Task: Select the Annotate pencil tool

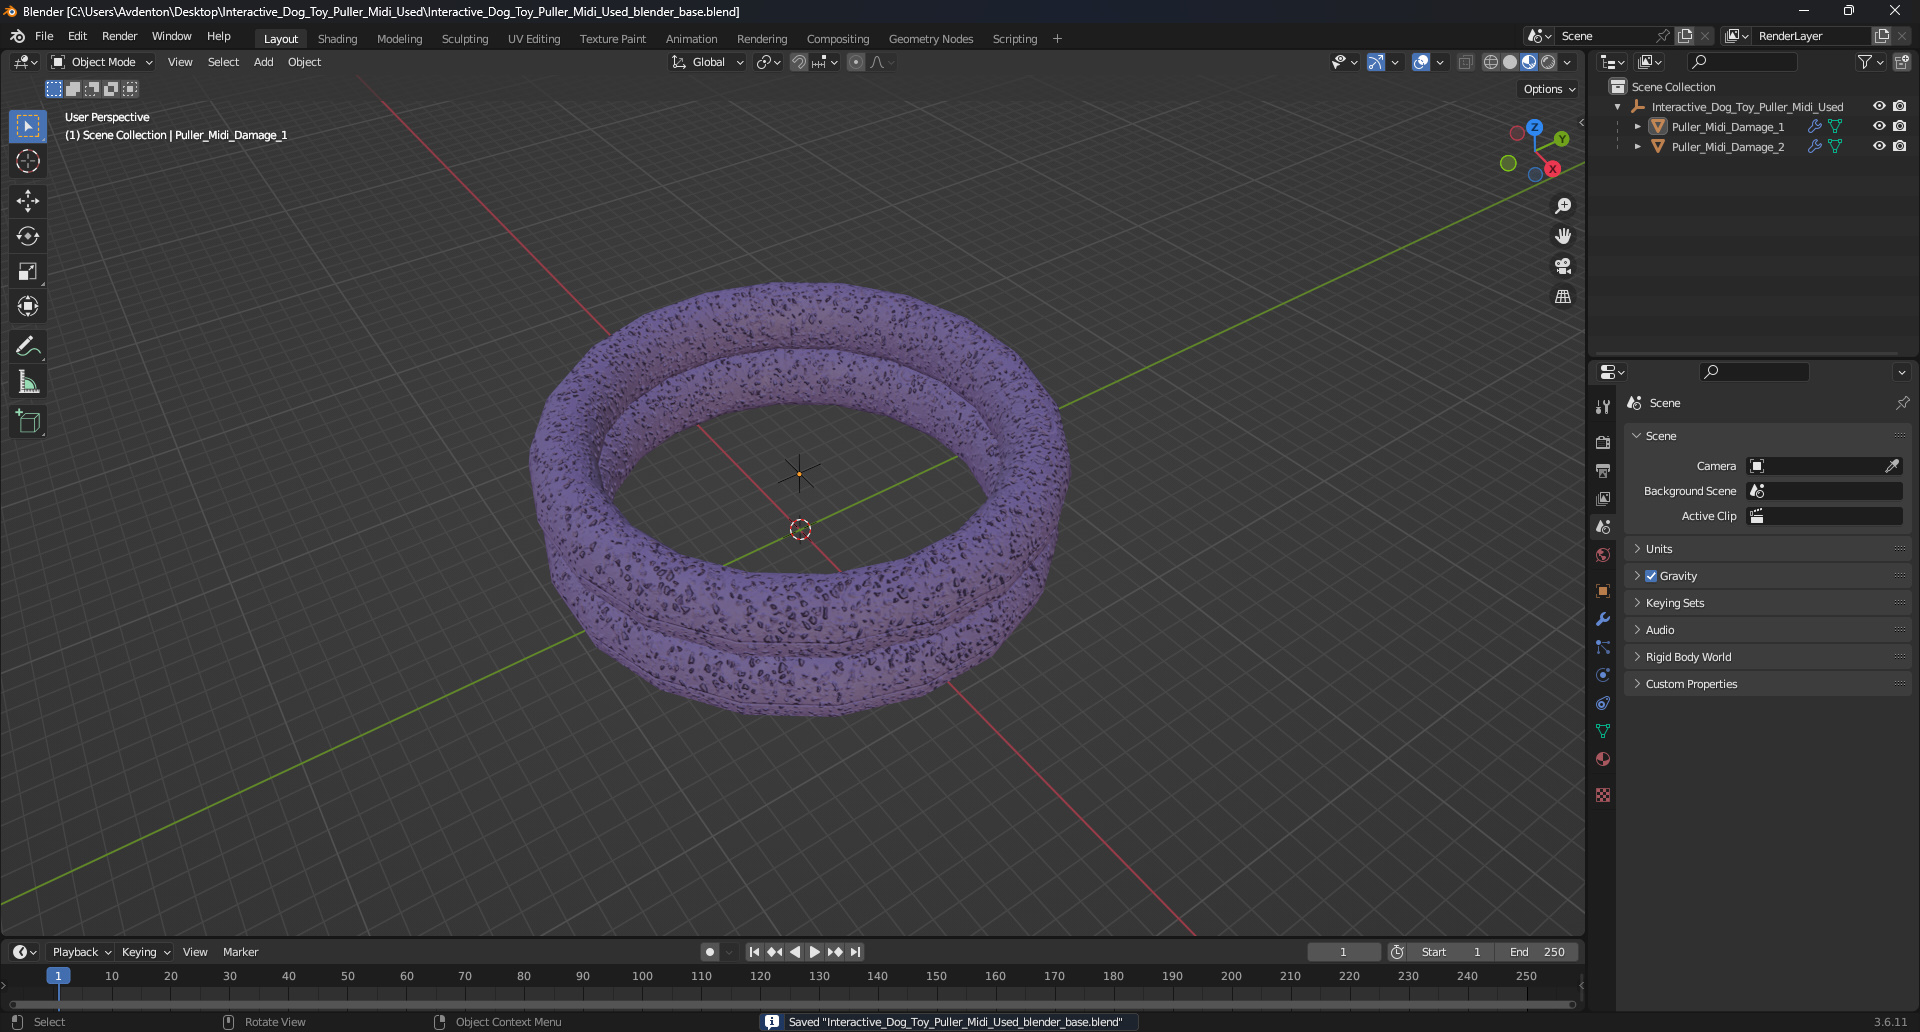Action: tap(28, 347)
